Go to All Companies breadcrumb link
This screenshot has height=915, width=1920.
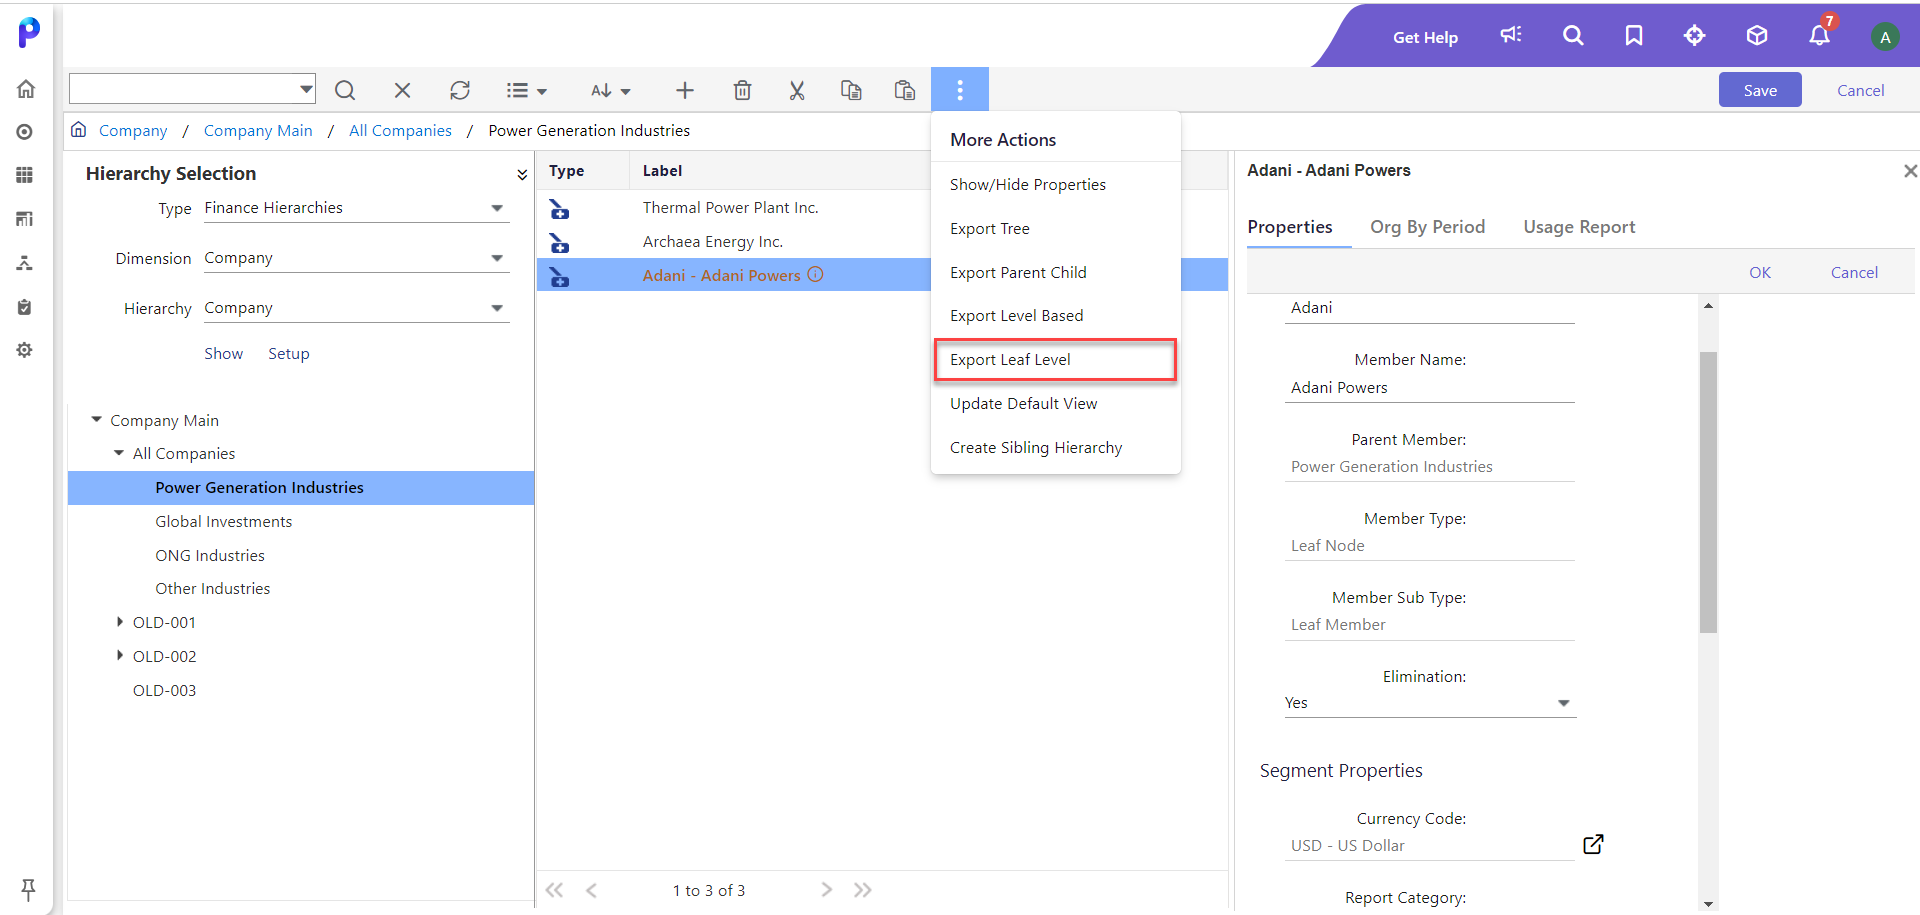pyautogui.click(x=400, y=131)
